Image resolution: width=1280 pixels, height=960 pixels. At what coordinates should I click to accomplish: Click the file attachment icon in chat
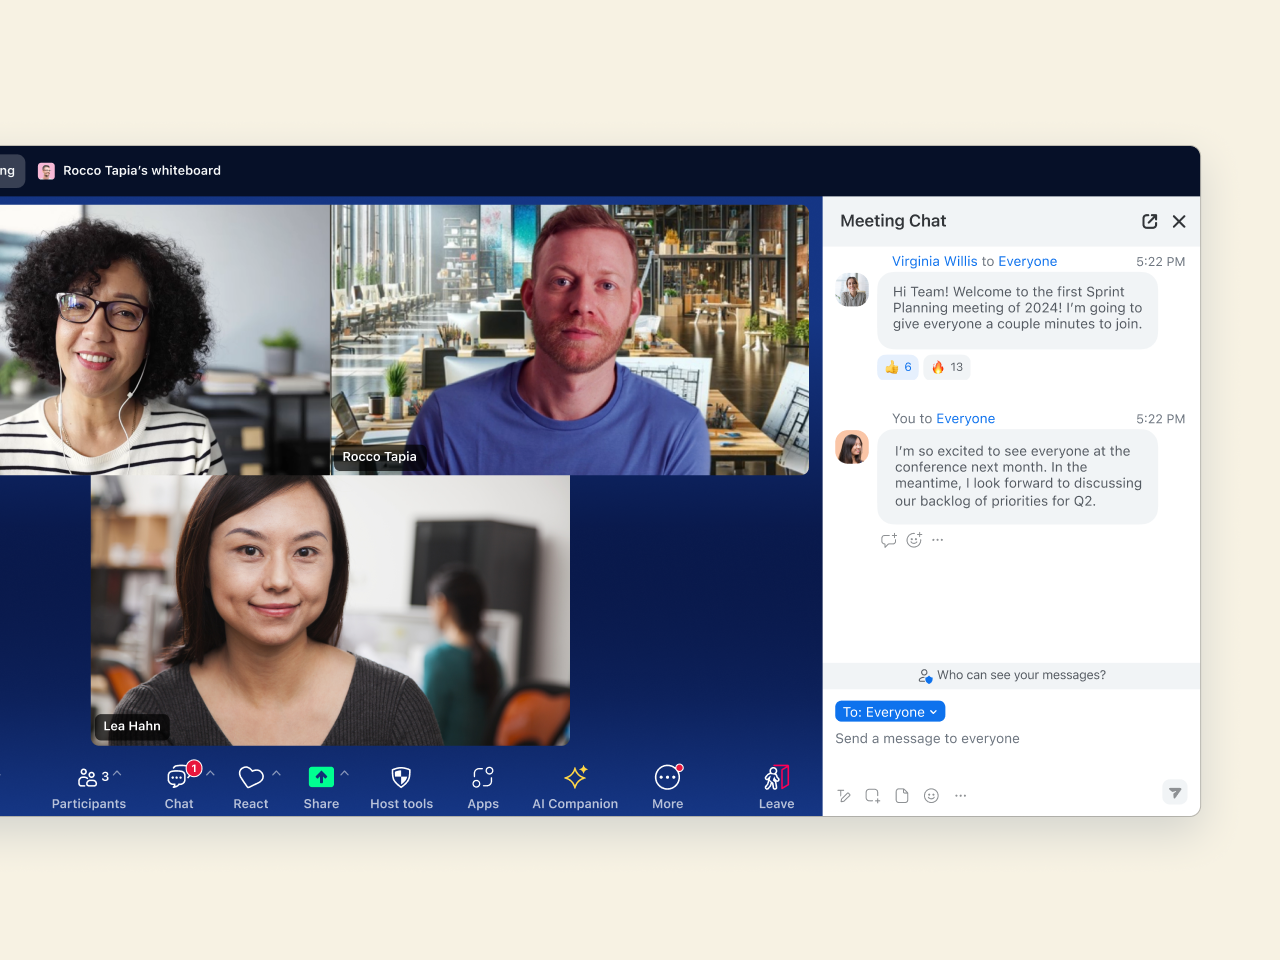902,796
